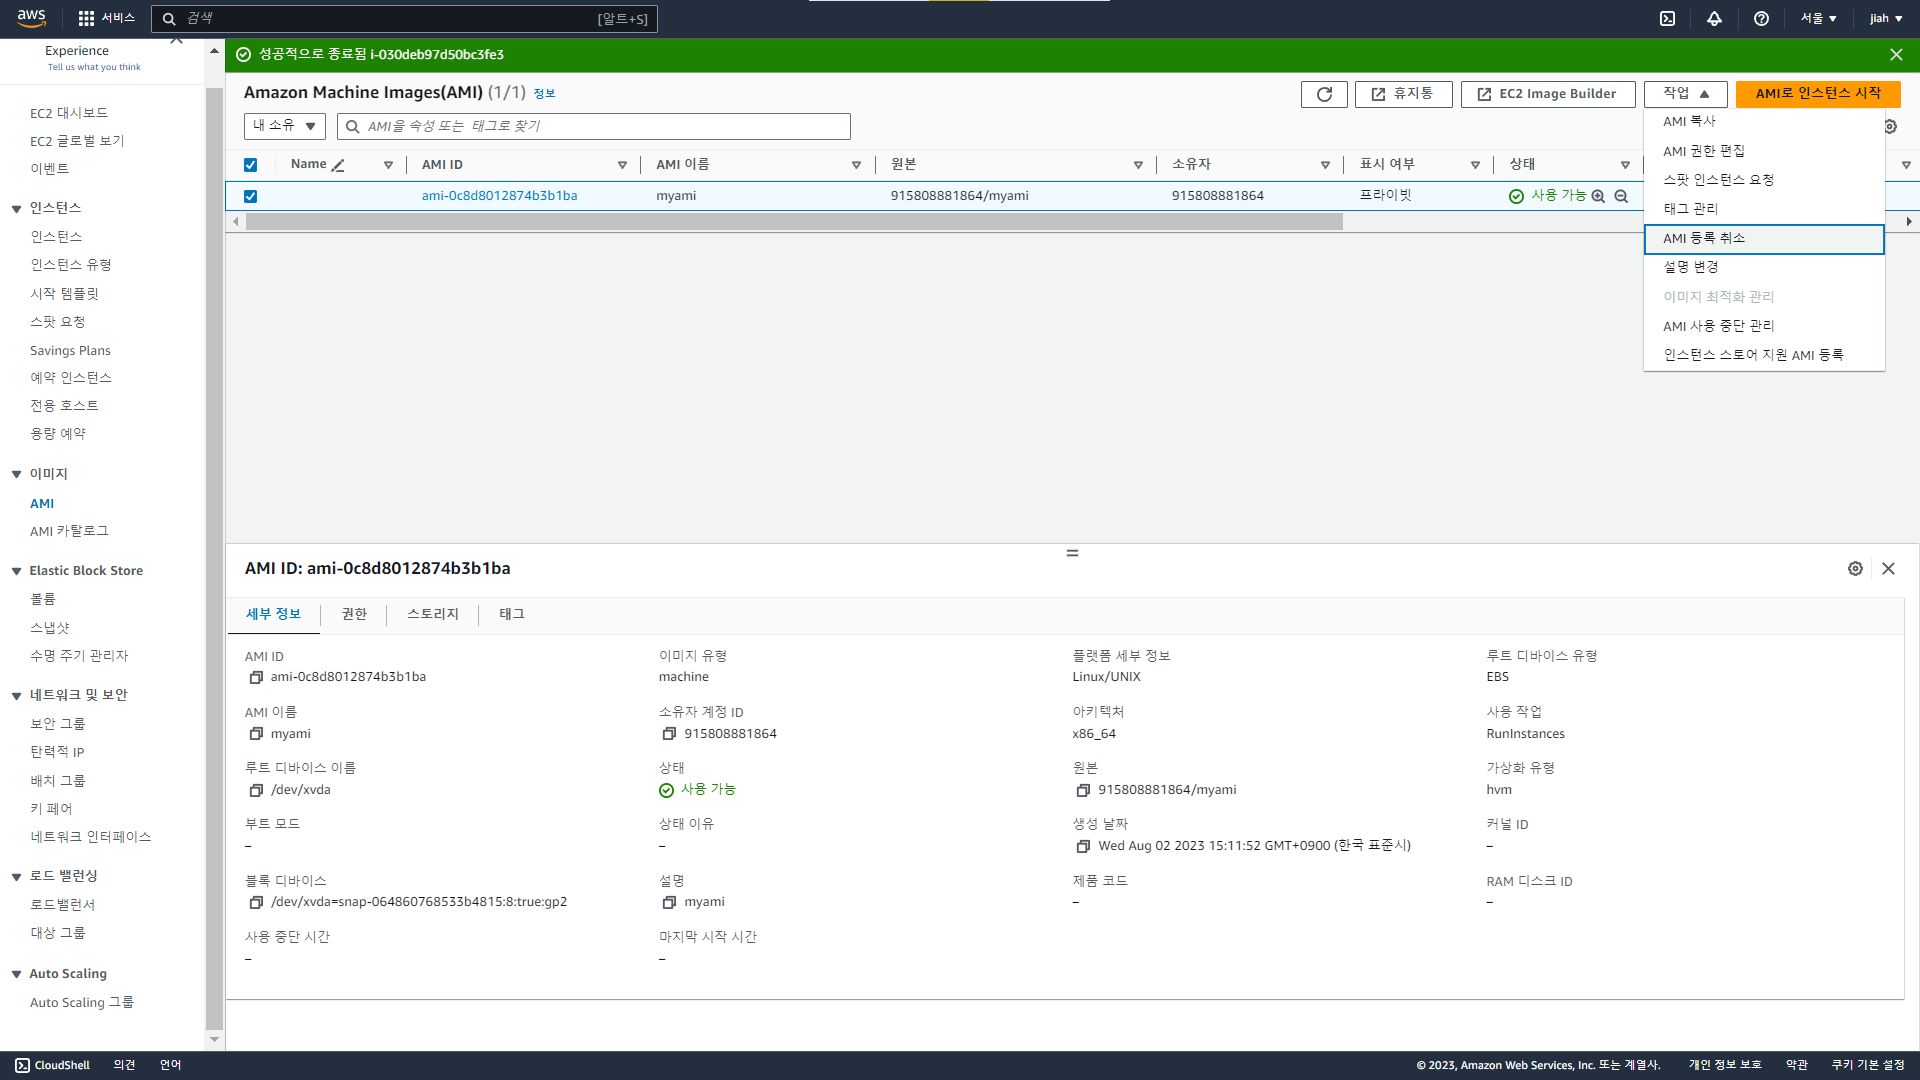Uncheck the myami AMI row checkbox
Image resolution: width=1920 pixels, height=1080 pixels.
(x=250, y=196)
